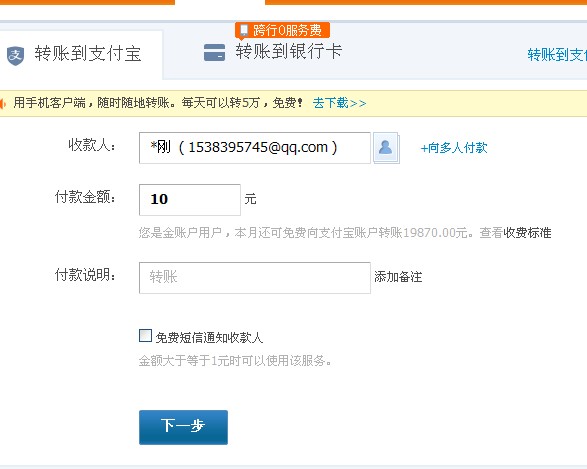
Task: Click the phone icon in orange badge
Action: 244,30
